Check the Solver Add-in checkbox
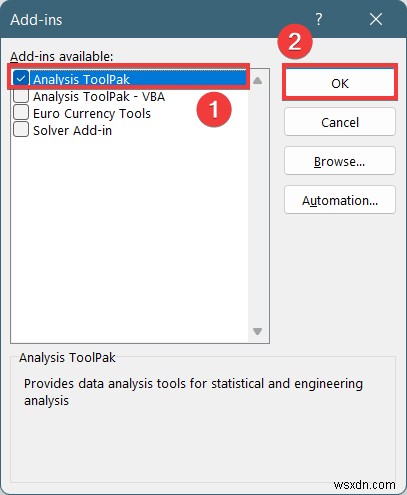Viewport: 407px width, 495px height. coord(21,130)
